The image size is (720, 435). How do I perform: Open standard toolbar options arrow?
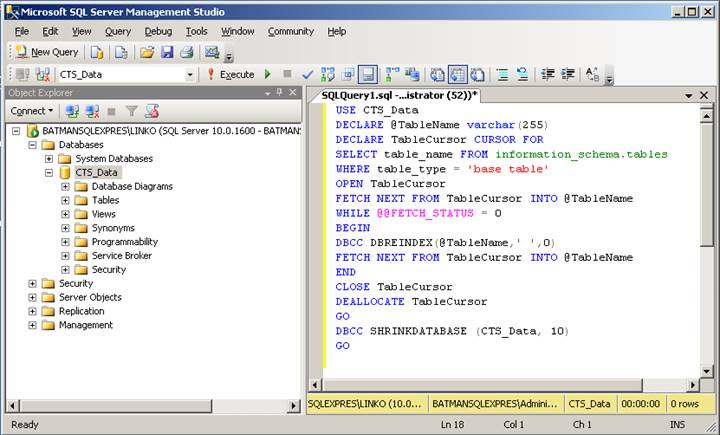tap(229, 57)
